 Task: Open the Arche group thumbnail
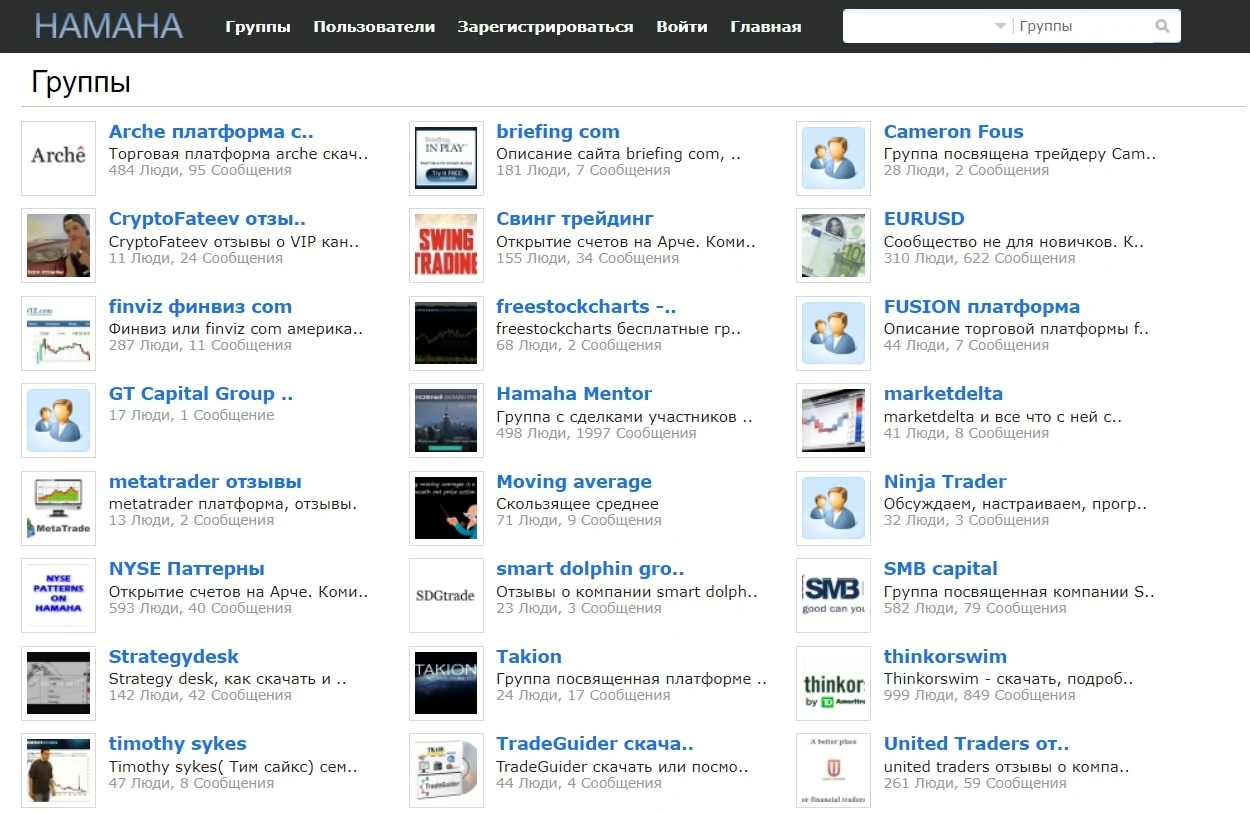[58, 158]
